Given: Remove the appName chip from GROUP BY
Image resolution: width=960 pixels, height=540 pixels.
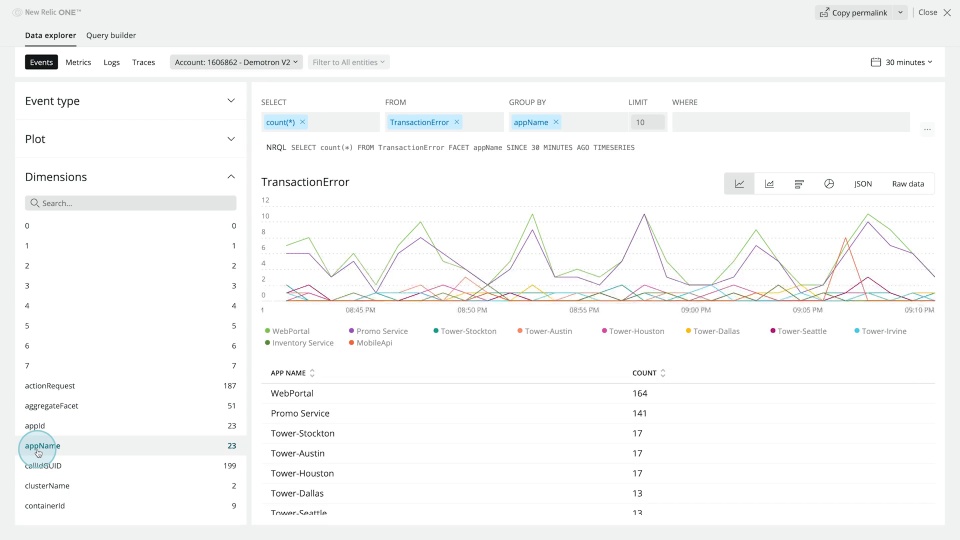Looking at the screenshot, I should click(x=556, y=122).
